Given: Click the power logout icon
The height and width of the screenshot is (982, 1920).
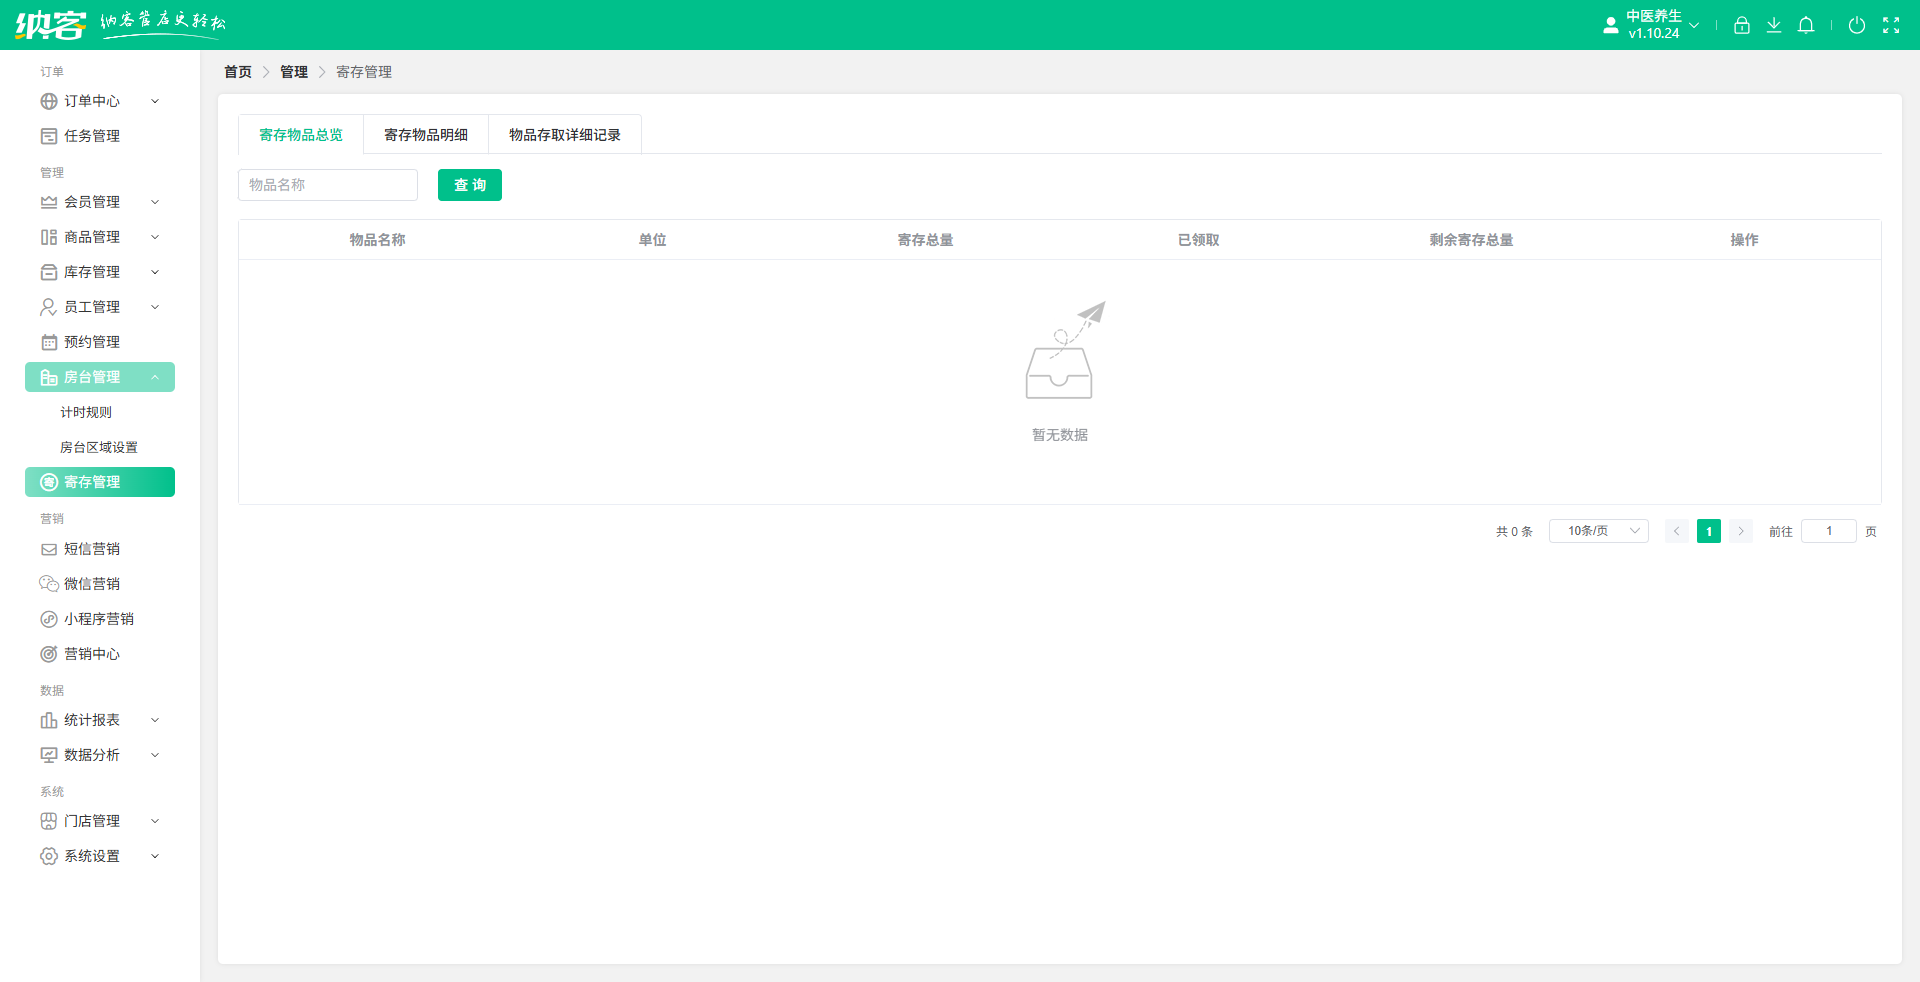Looking at the screenshot, I should [x=1857, y=25].
